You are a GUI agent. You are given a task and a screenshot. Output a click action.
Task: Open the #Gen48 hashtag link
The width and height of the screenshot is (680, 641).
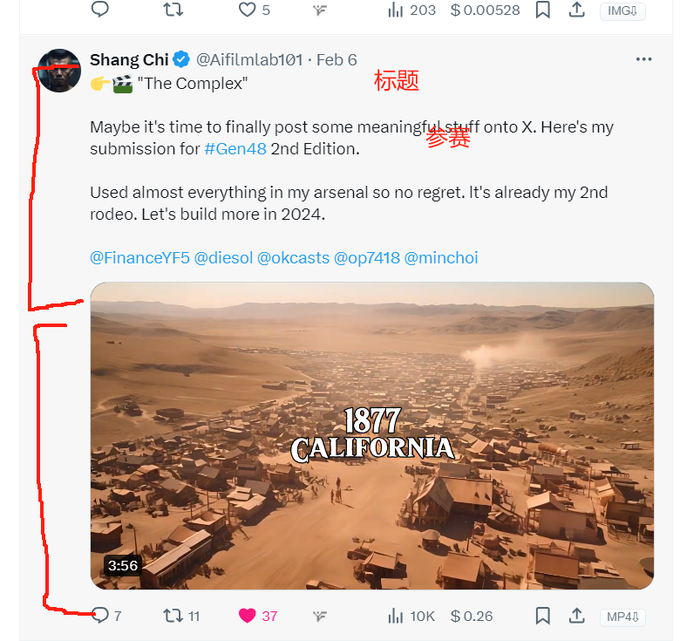[x=235, y=149]
